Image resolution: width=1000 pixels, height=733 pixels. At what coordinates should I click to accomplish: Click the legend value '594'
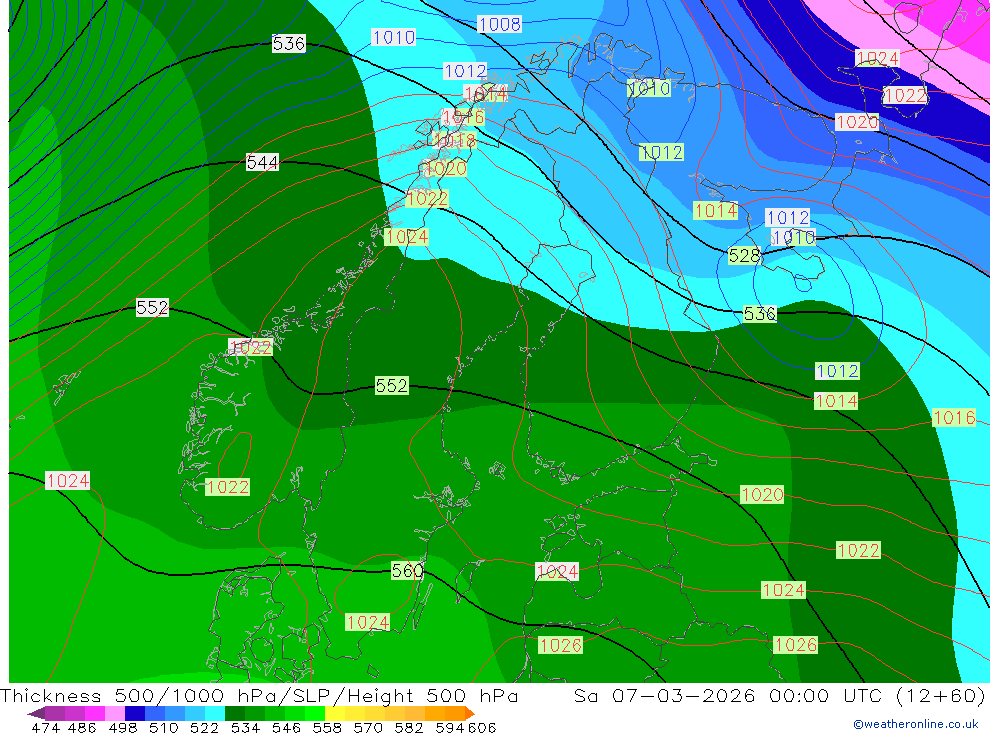point(450,727)
